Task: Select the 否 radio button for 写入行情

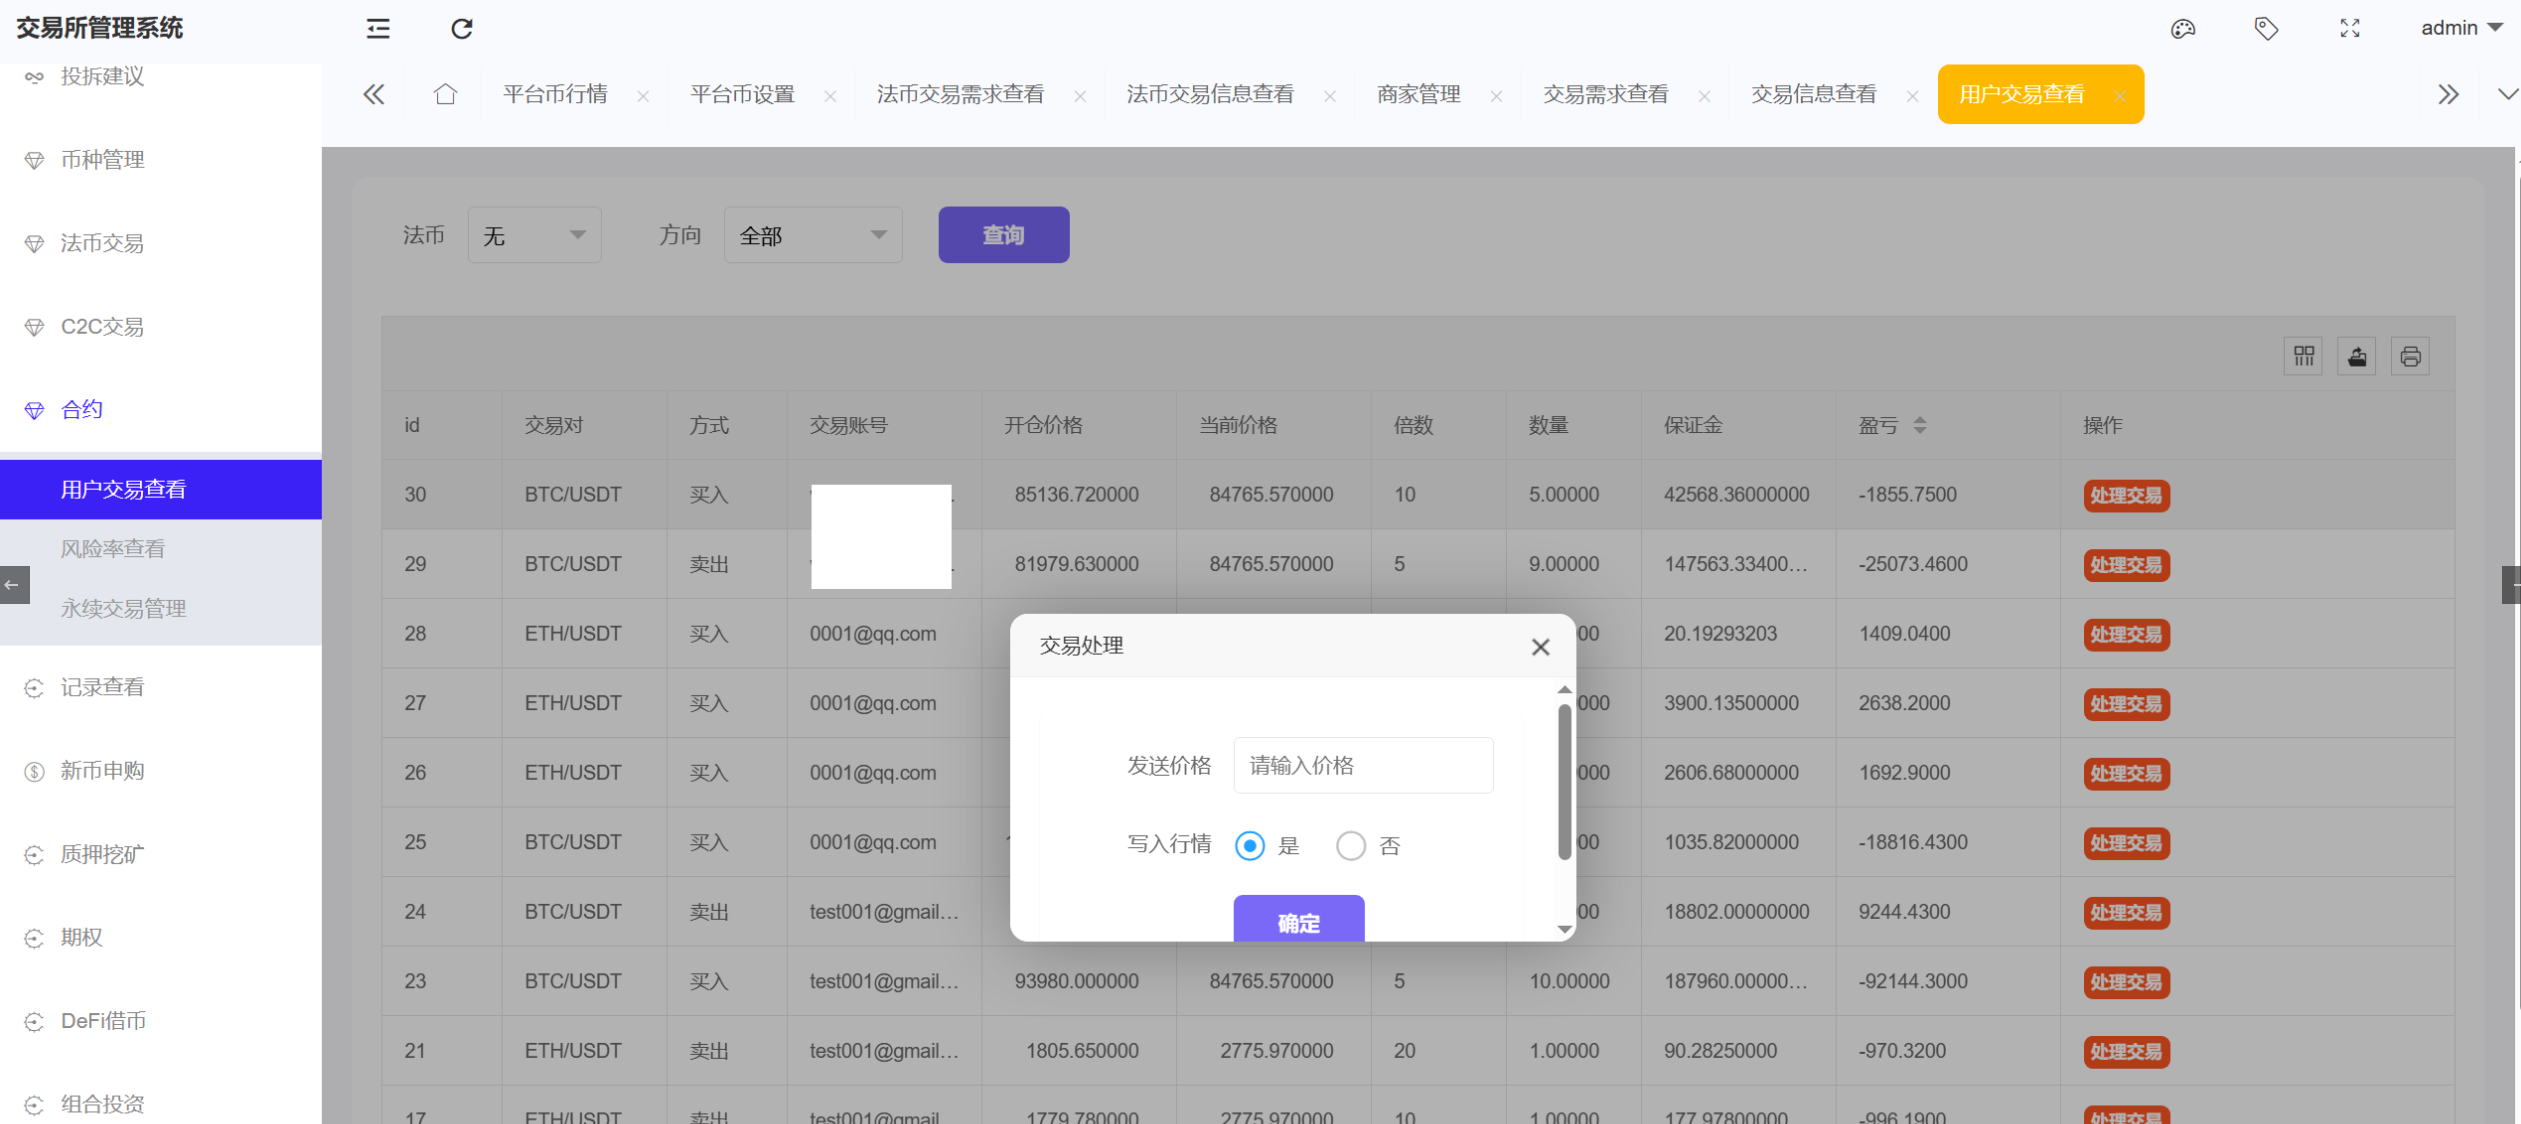Action: (1351, 845)
